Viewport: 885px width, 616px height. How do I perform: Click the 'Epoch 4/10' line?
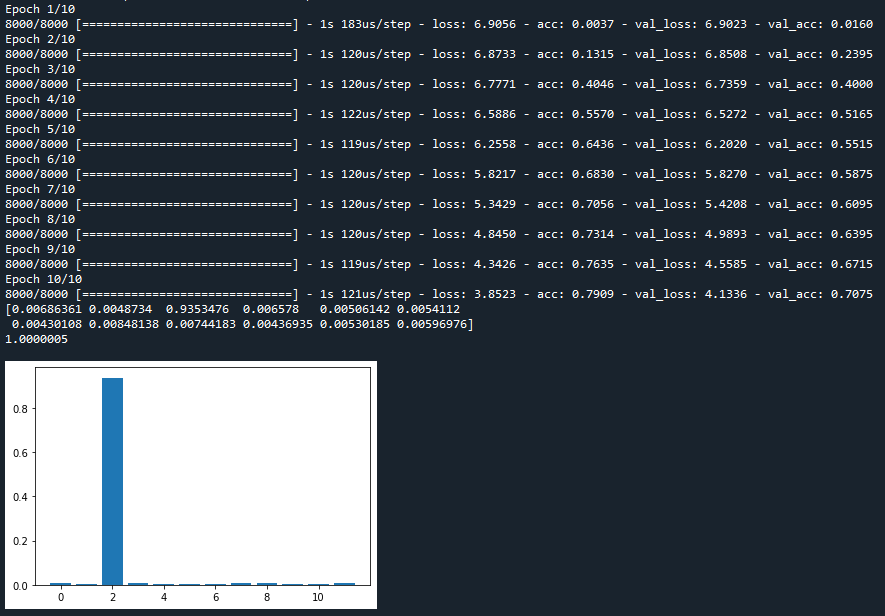click(x=40, y=99)
